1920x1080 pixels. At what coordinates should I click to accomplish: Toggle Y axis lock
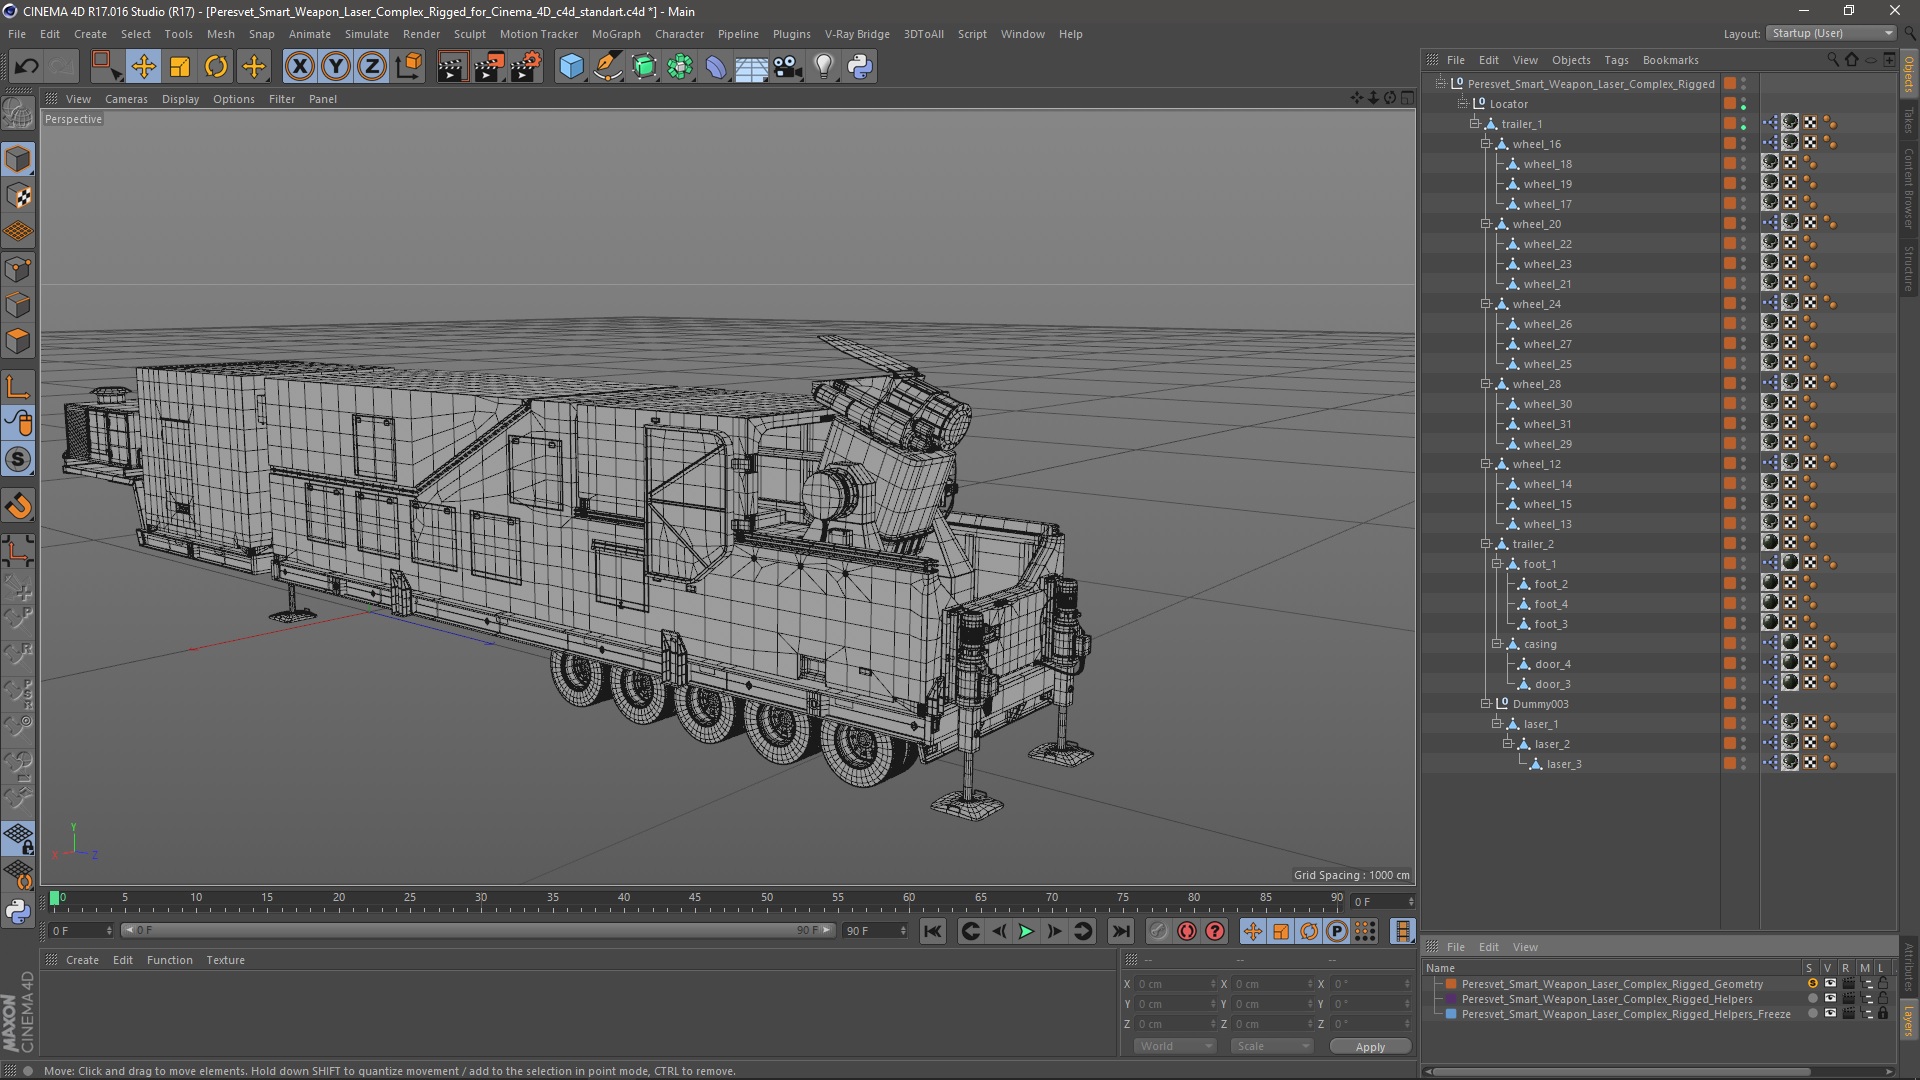click(x=336, y=67)
